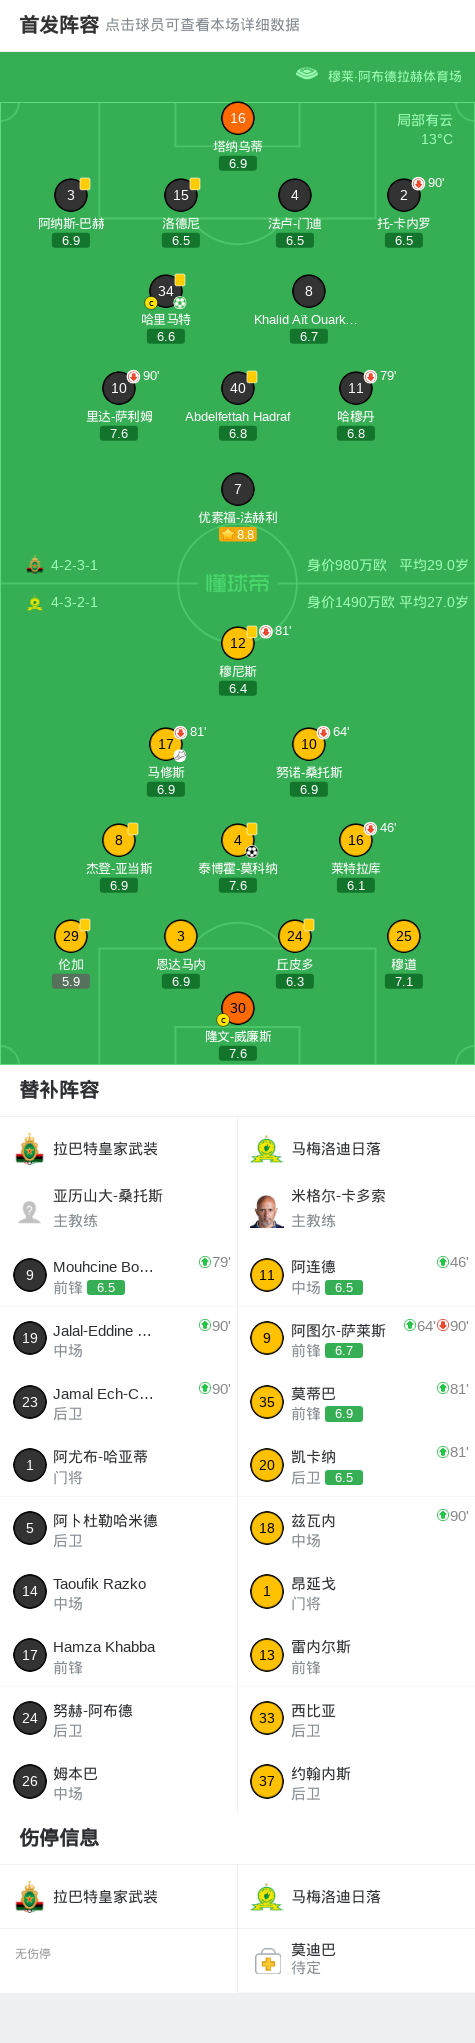
Task: Tap yellow goalkeeper number 30 icon
Action: coord(238,1008)
